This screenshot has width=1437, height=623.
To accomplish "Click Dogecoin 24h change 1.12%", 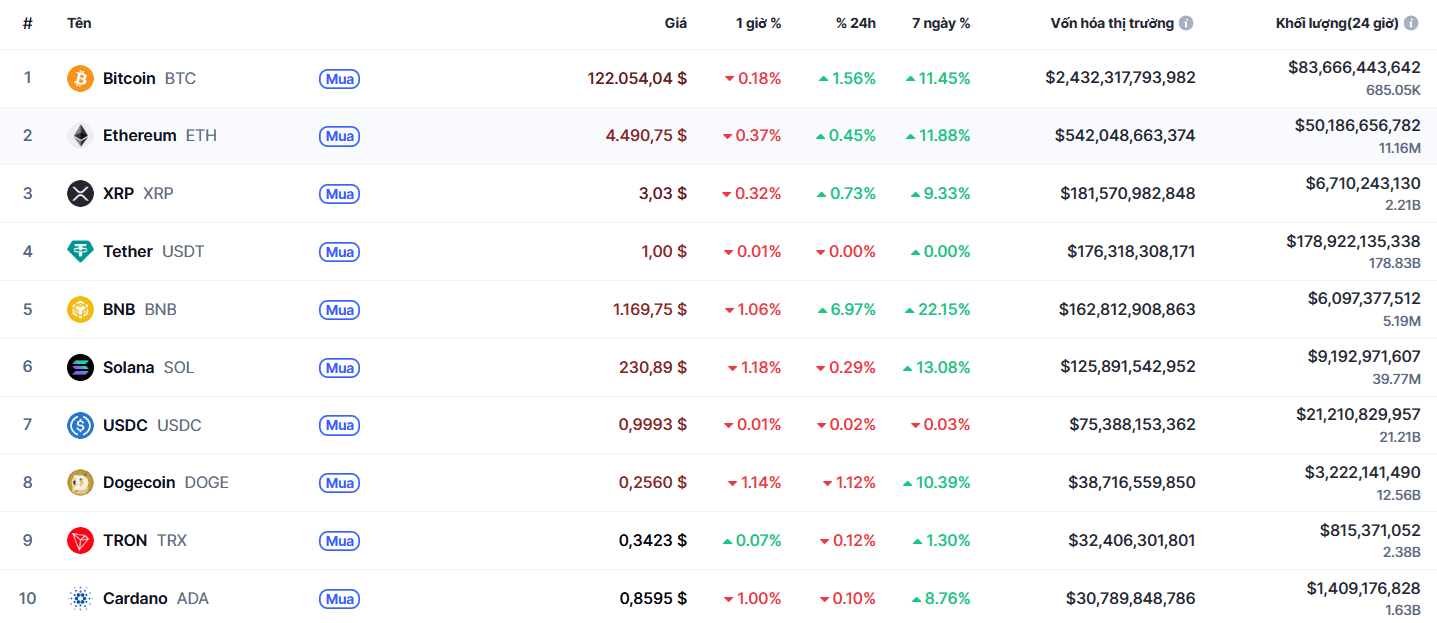I will [849, 483].
